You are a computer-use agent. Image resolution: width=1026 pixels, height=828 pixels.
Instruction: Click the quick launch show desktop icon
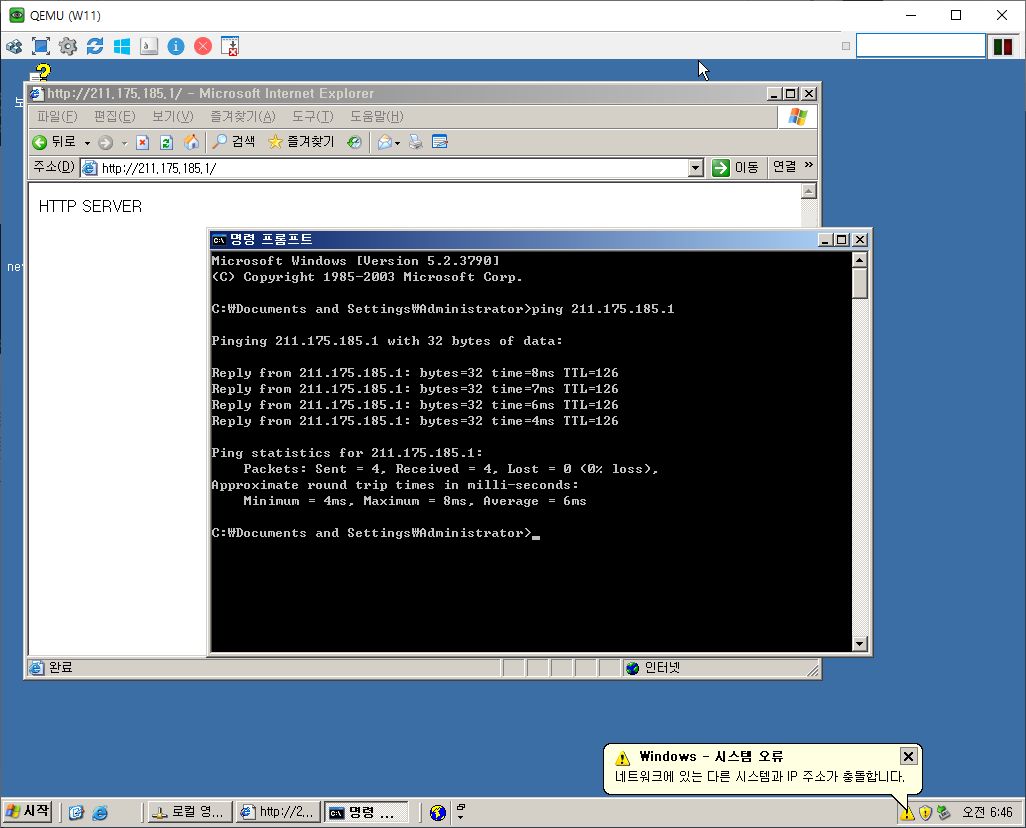click(77, 813)
